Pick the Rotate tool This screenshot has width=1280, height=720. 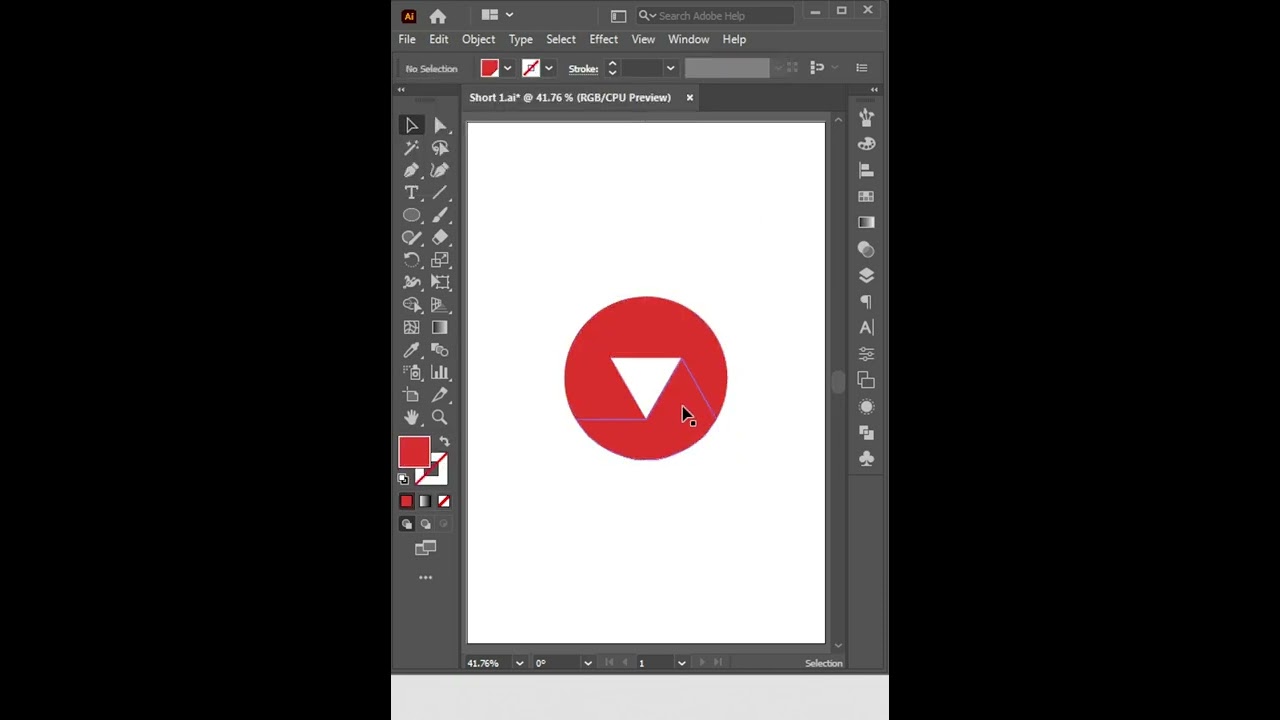(x=412, y=260)
